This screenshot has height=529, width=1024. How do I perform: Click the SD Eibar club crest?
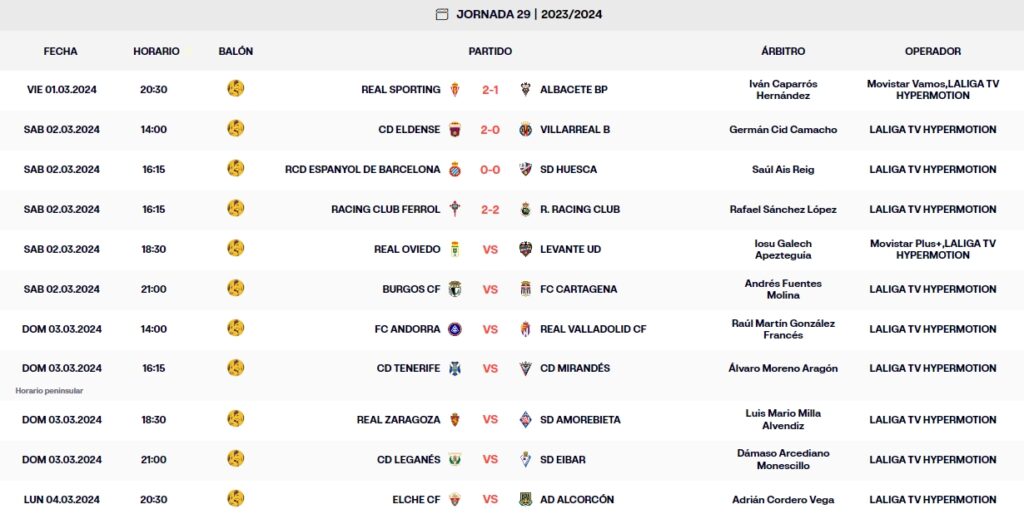(x=525, y=460)
